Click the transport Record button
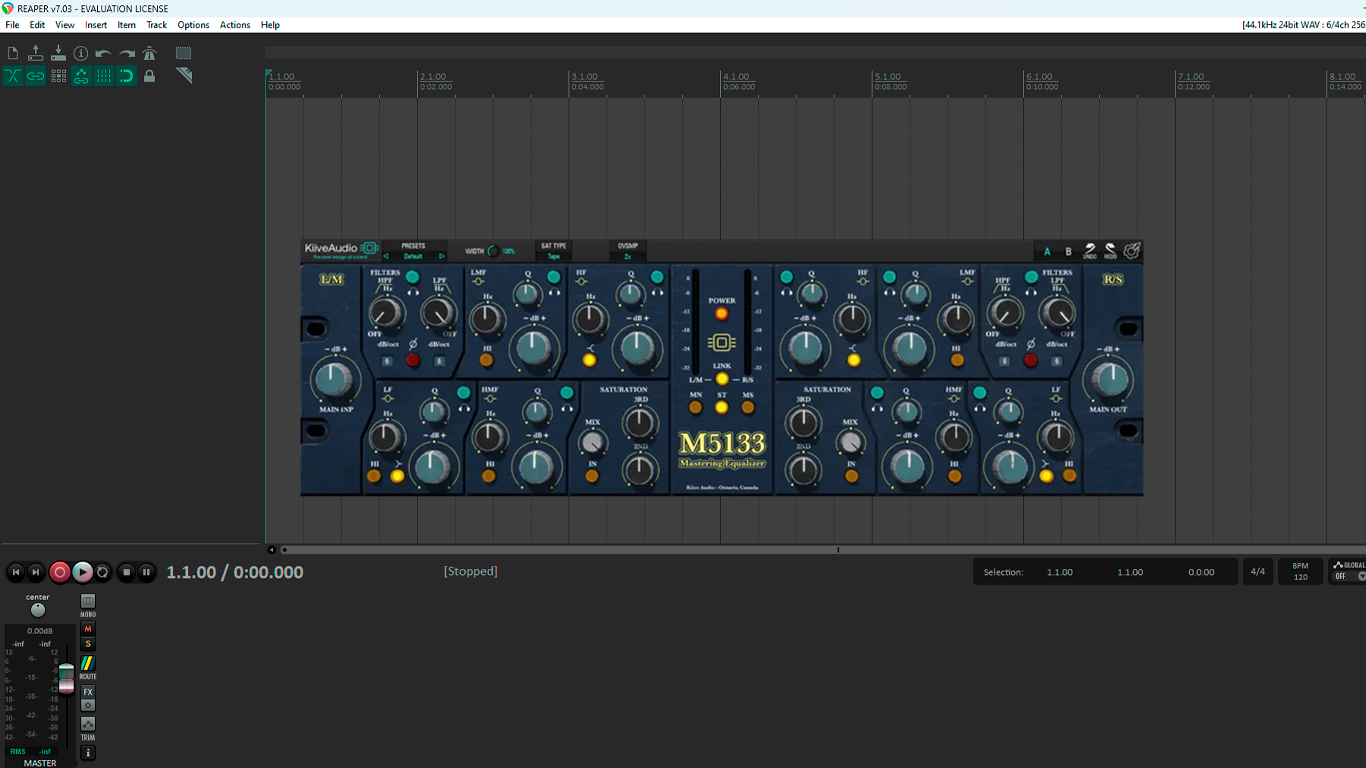1366x768 pixels. pyautogui.click(x=60, y=572)
